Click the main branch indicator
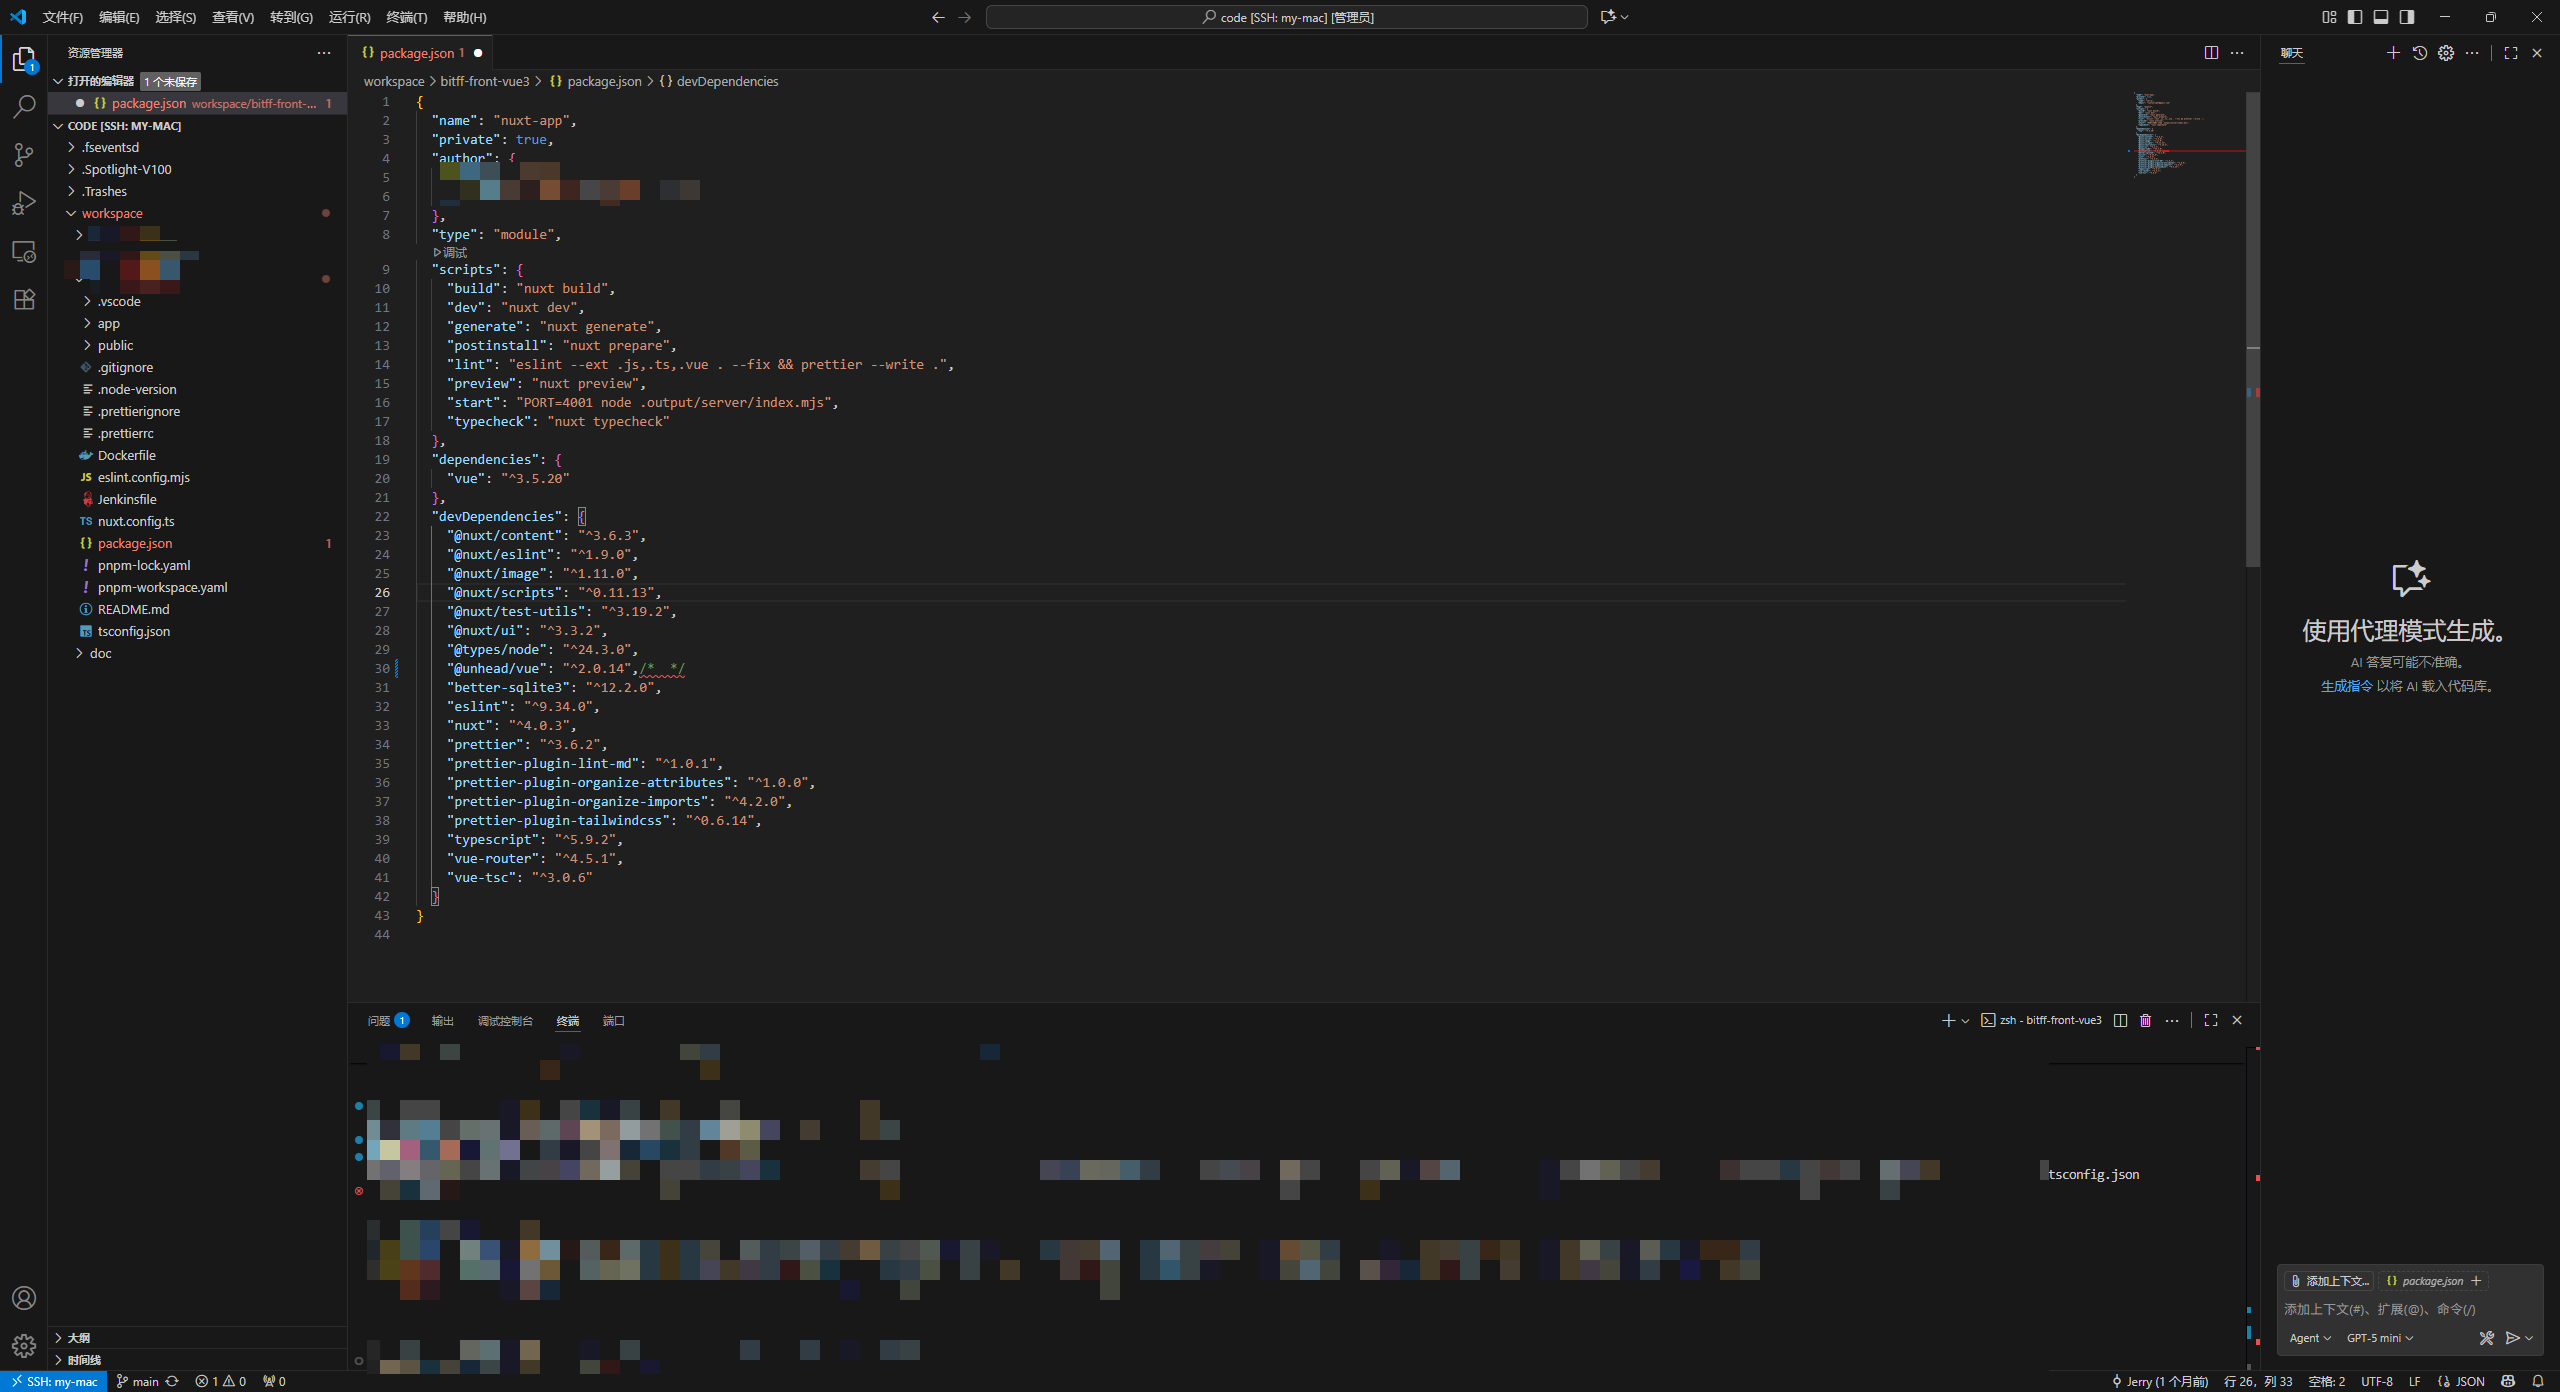This screenshot has height=1392, width=2560. (139, 1381)
